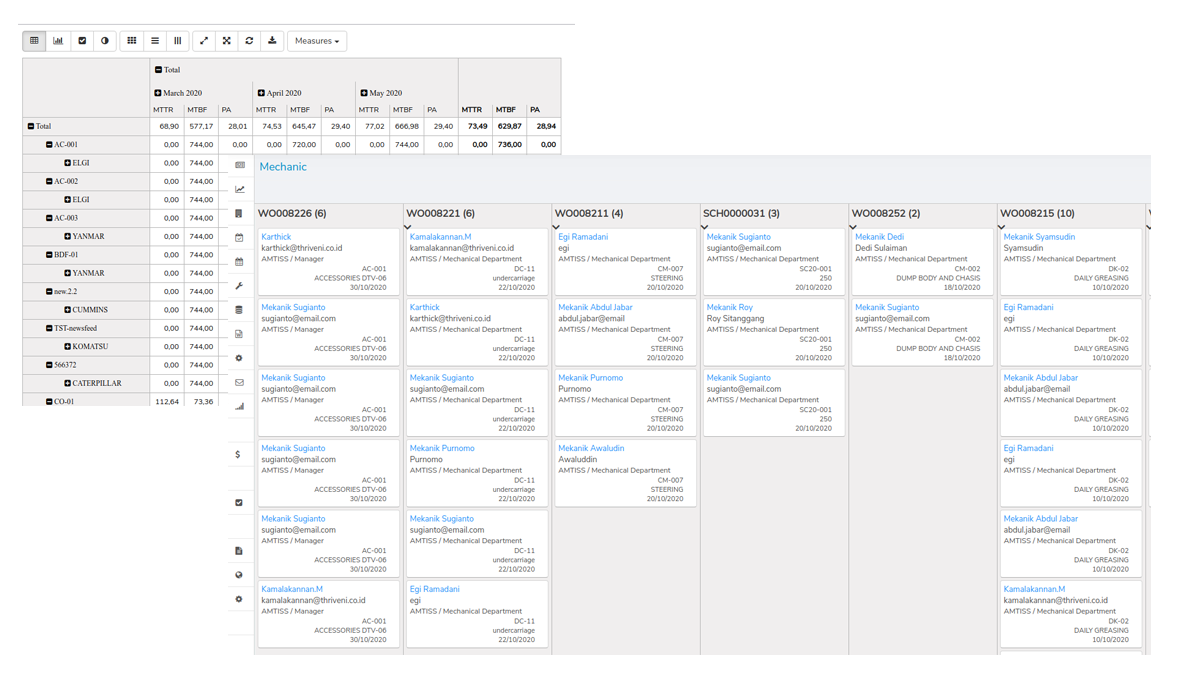This screenshot has width=1200, height=685.
Task: Open the wrench maintenance icon in sidebar
Action: (x=239, y=286)
